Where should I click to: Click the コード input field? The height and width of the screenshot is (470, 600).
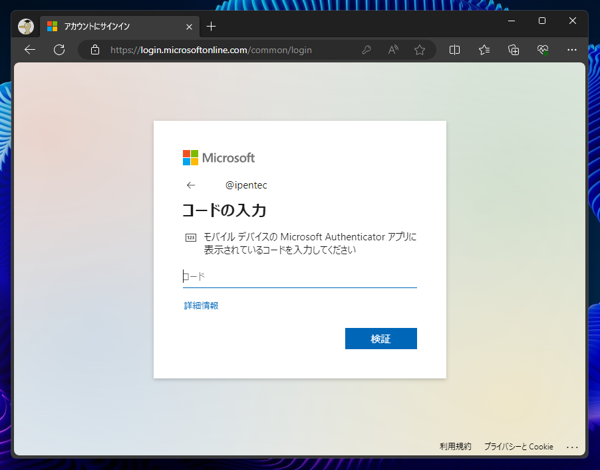tap(300, 276)
